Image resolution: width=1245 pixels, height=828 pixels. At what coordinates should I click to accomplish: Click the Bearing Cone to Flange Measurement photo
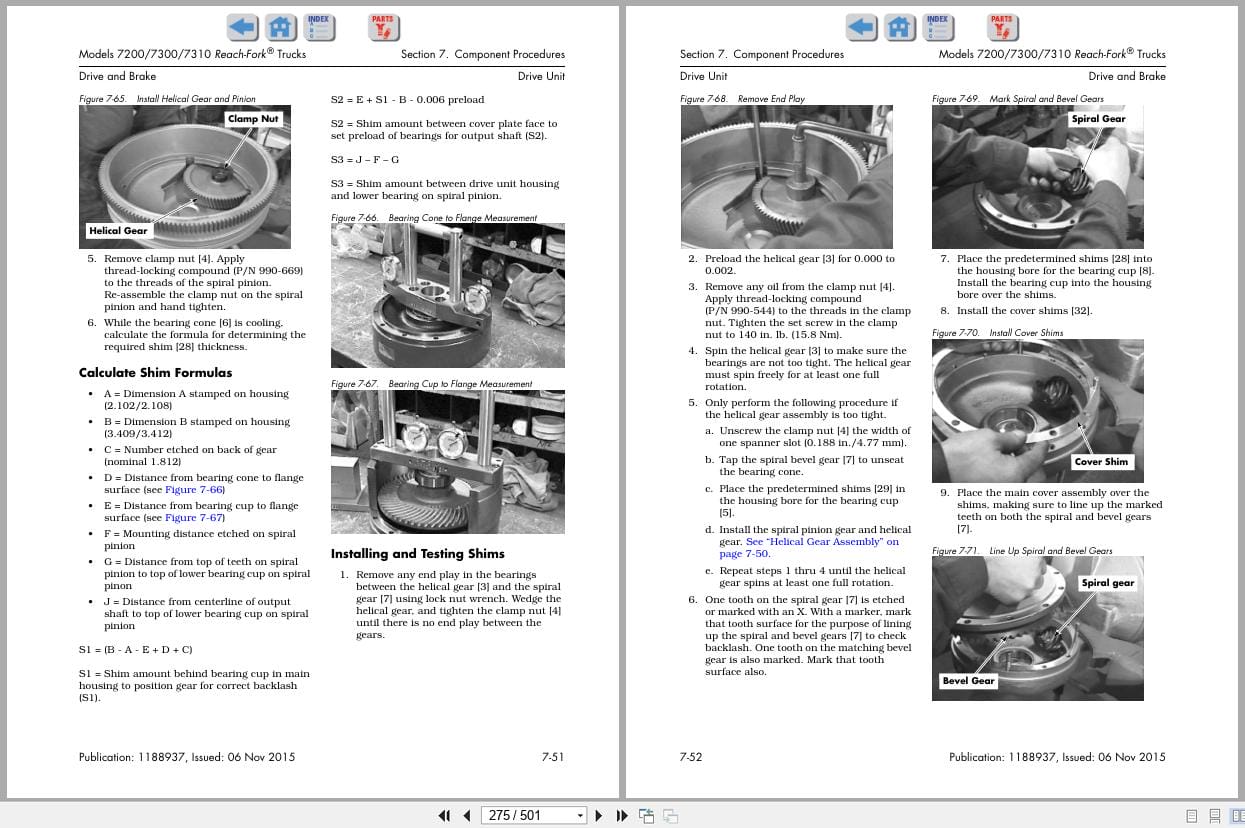coord(447,296)
